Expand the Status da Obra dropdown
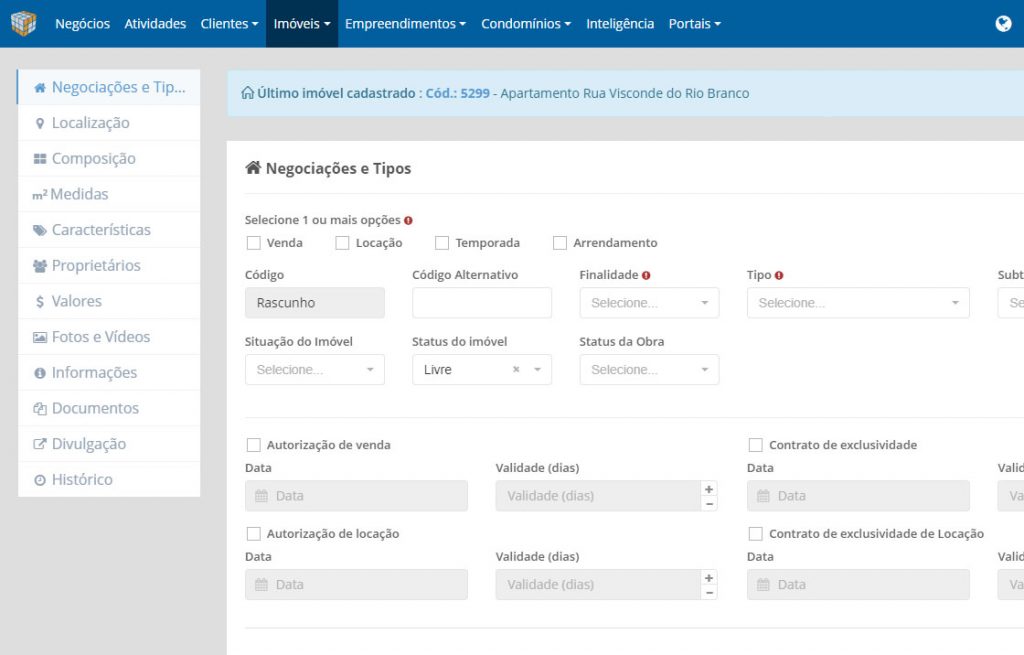The image size is (1024, 655). pos(649,370)
